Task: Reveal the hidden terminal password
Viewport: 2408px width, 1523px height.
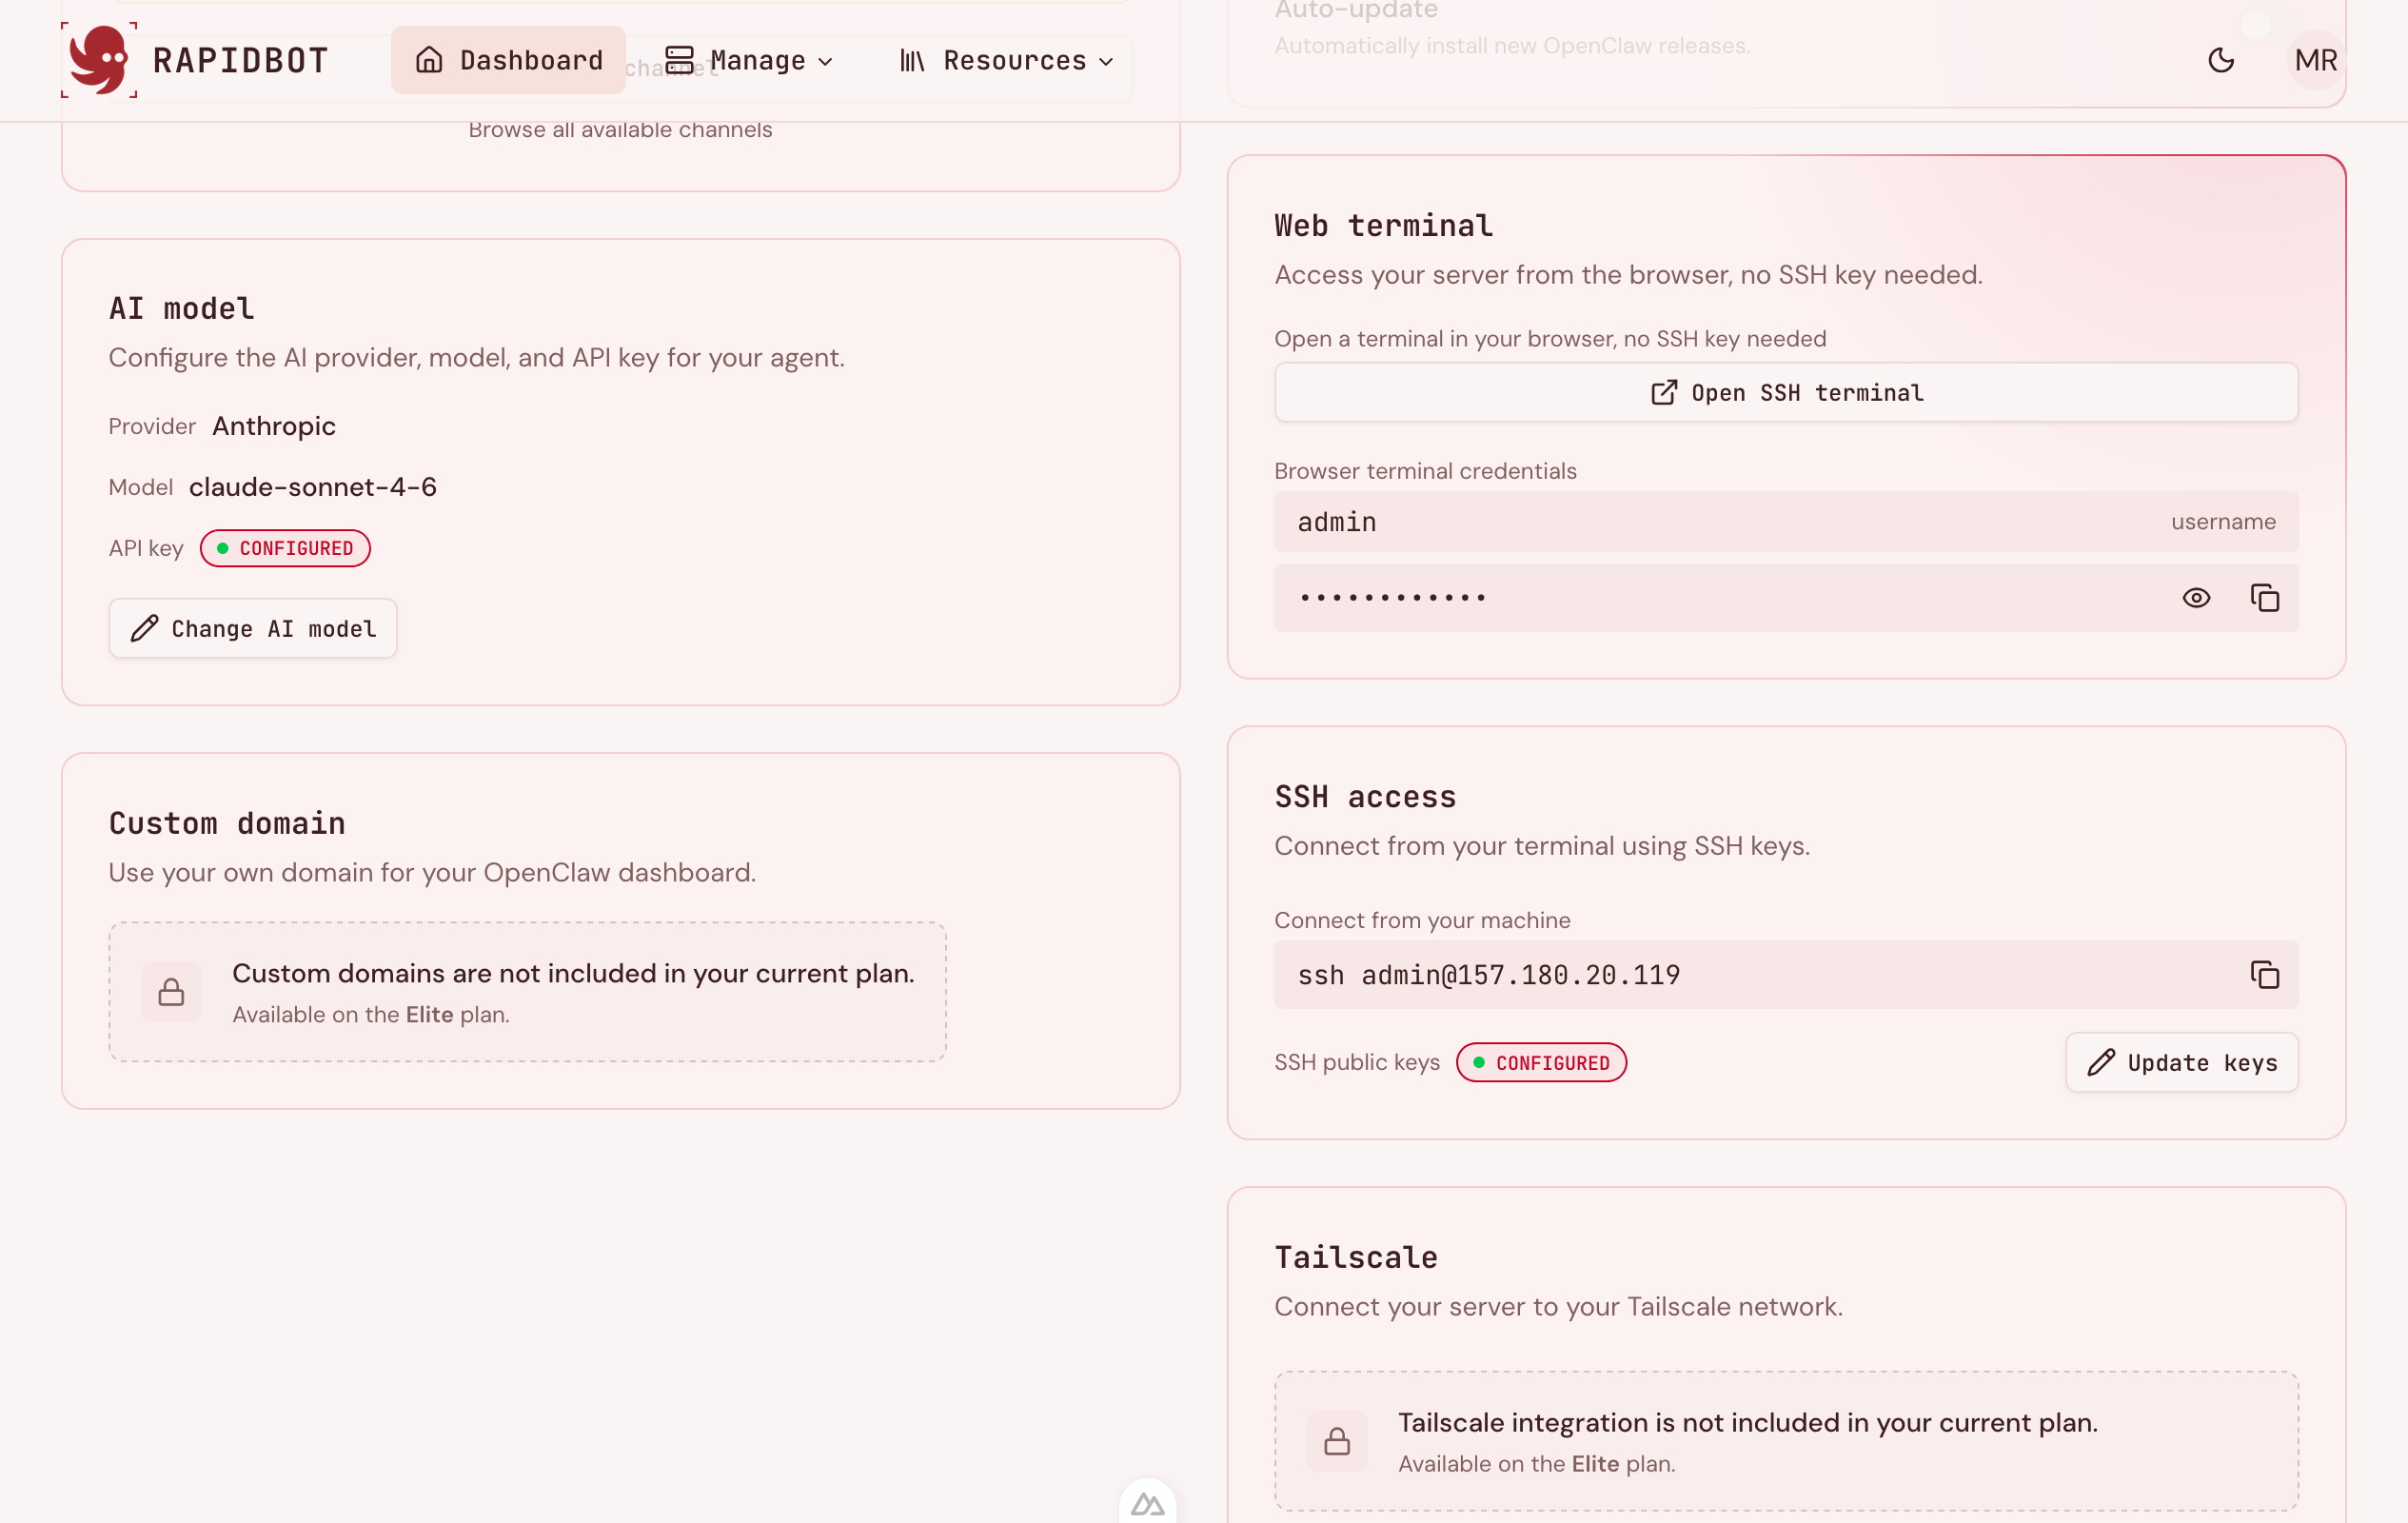Action: tap(2196, 598)
